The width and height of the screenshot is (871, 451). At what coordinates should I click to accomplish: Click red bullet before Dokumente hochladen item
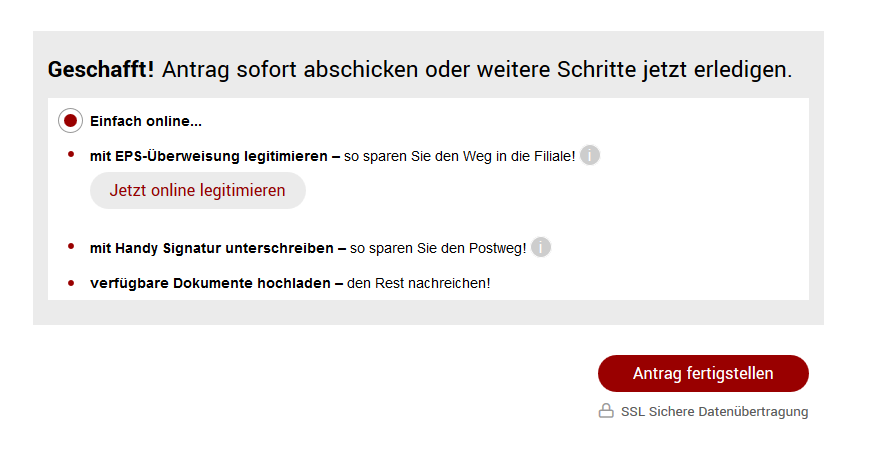71,283
